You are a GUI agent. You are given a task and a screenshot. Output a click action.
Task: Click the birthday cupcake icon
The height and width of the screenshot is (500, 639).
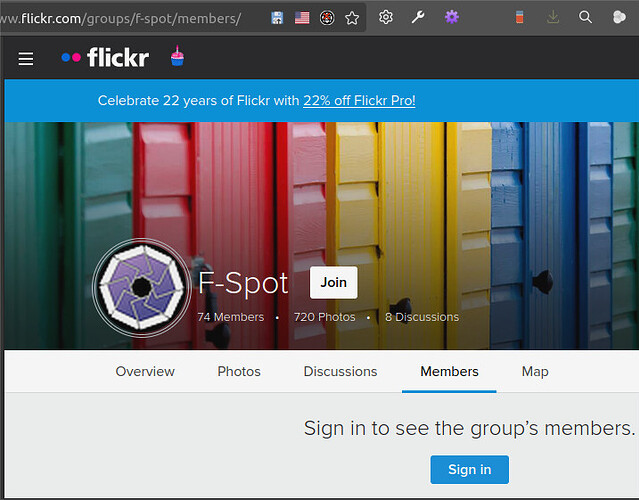(x=177, y=56)
